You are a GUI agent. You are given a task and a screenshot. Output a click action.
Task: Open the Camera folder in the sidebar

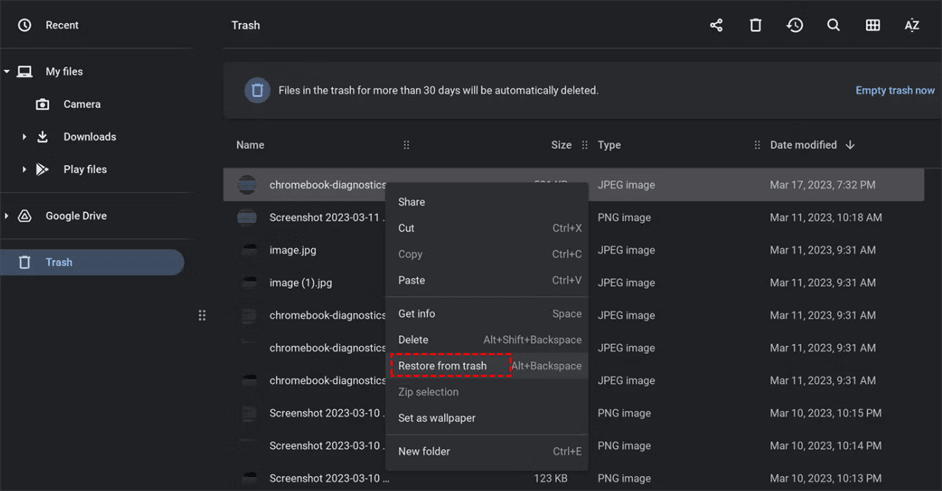pyautogui.click(x=81, y=104)
